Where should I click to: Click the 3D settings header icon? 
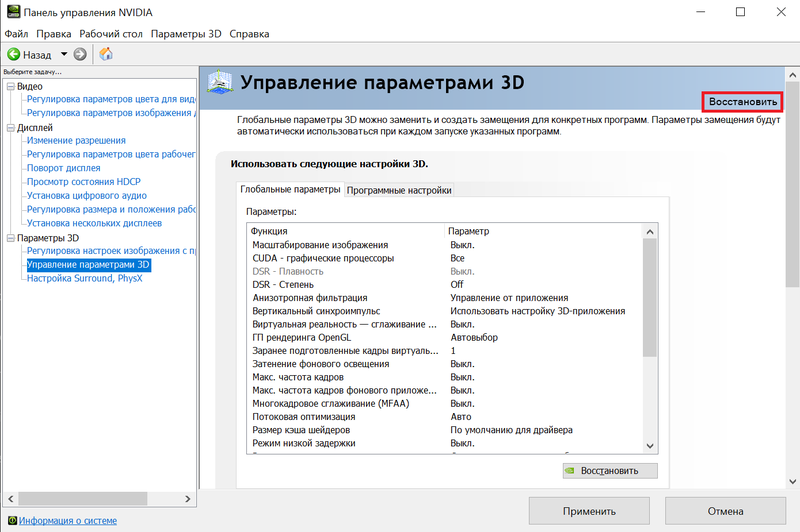click(x=220, y=82)
